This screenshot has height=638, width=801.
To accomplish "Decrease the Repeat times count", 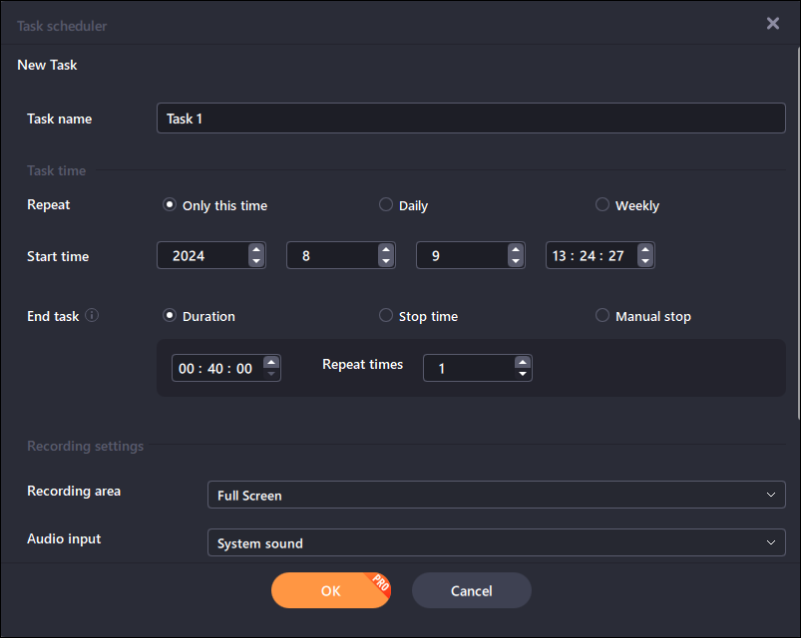I will pos(522,375).
